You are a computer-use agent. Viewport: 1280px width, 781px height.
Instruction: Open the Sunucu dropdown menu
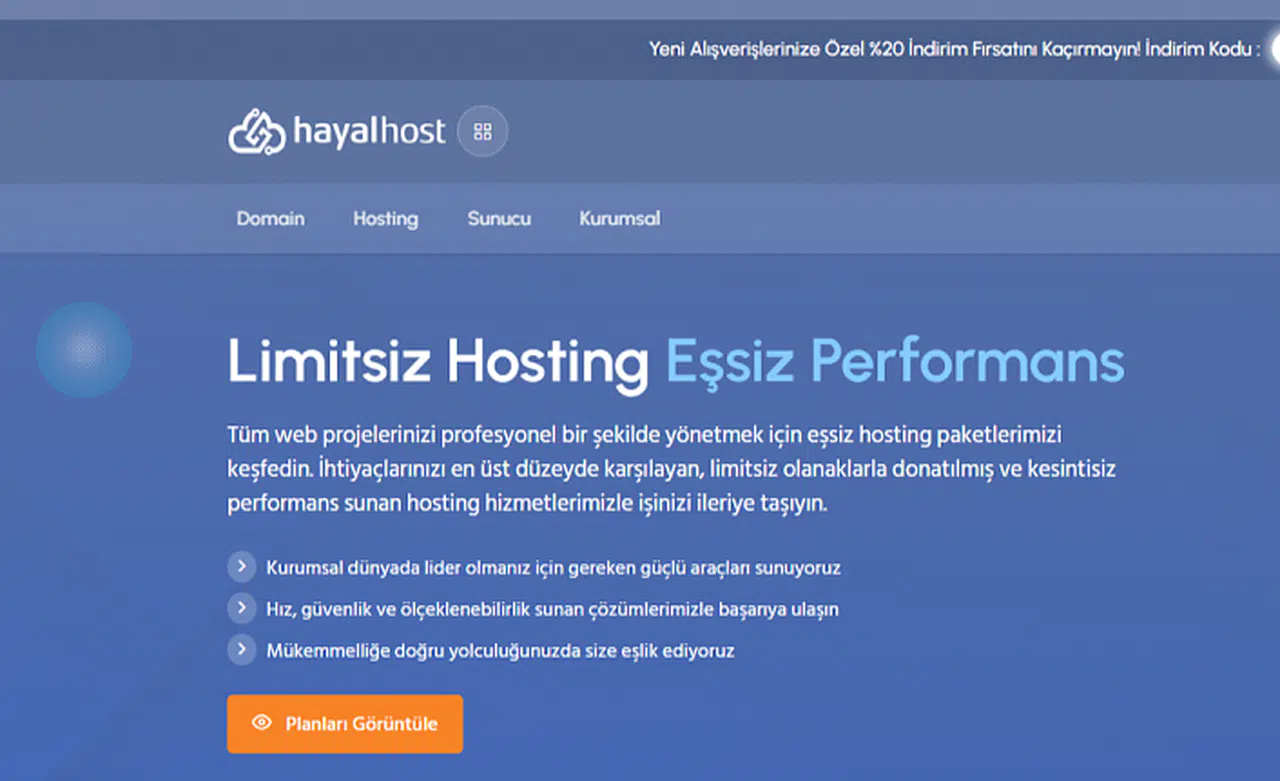[498, 218]
